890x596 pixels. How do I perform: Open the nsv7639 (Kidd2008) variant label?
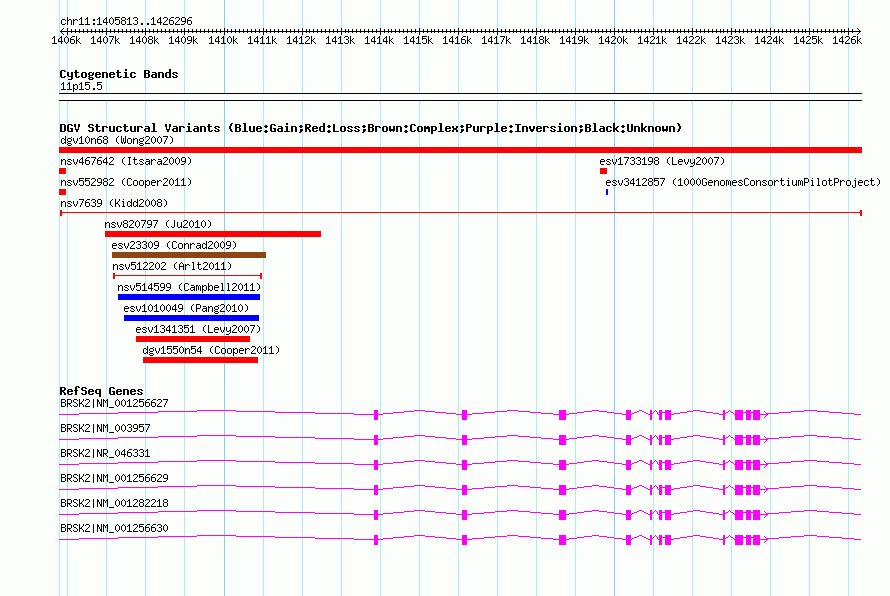[x=114, y=203]
